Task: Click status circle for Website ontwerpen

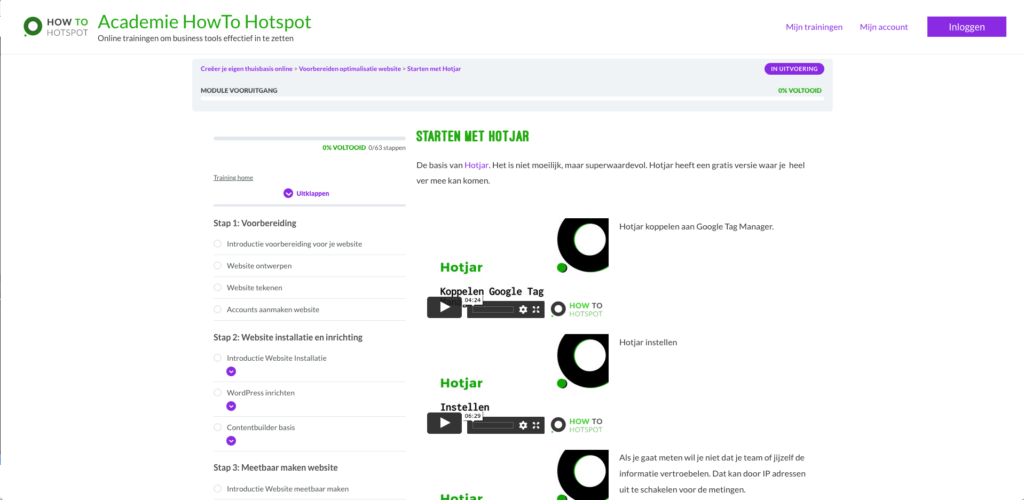Action: pyautogui.click(x=218, y=265)
